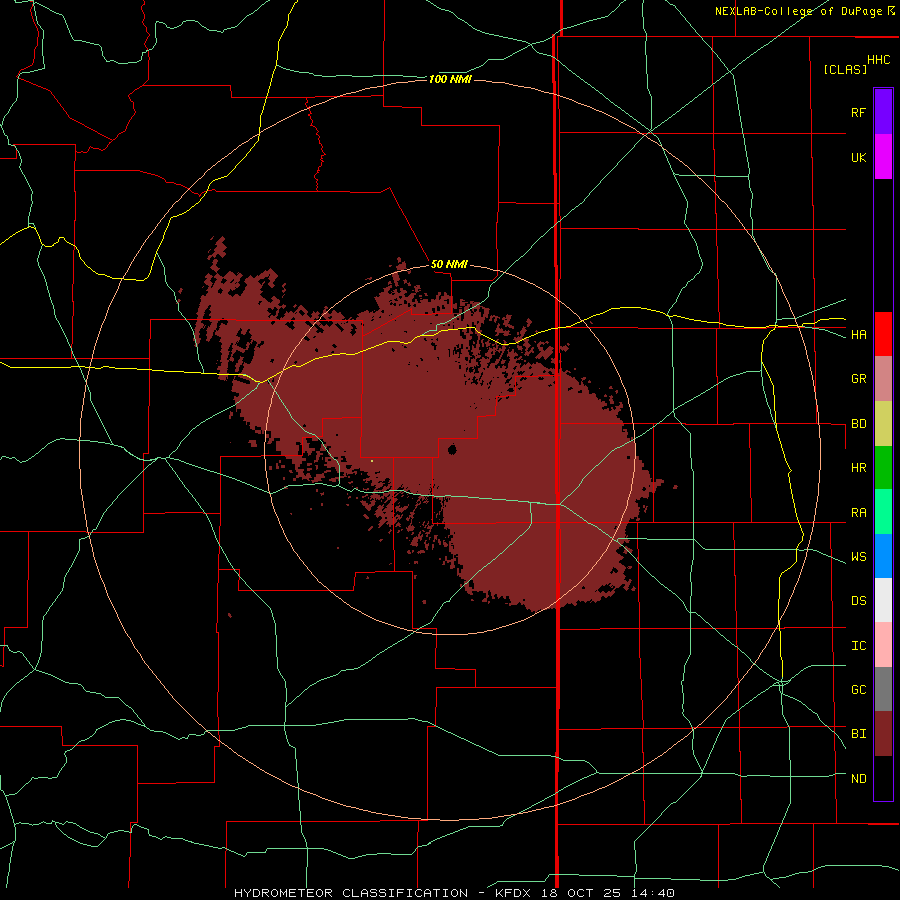Click the '100 NMI' range ring label
This screenshot has height=900, width=900.
450,79
